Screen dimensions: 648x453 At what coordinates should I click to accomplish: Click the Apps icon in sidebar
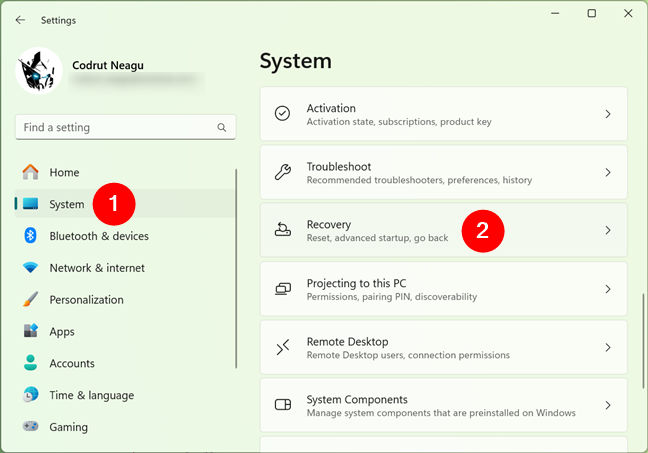coord(31,331)
